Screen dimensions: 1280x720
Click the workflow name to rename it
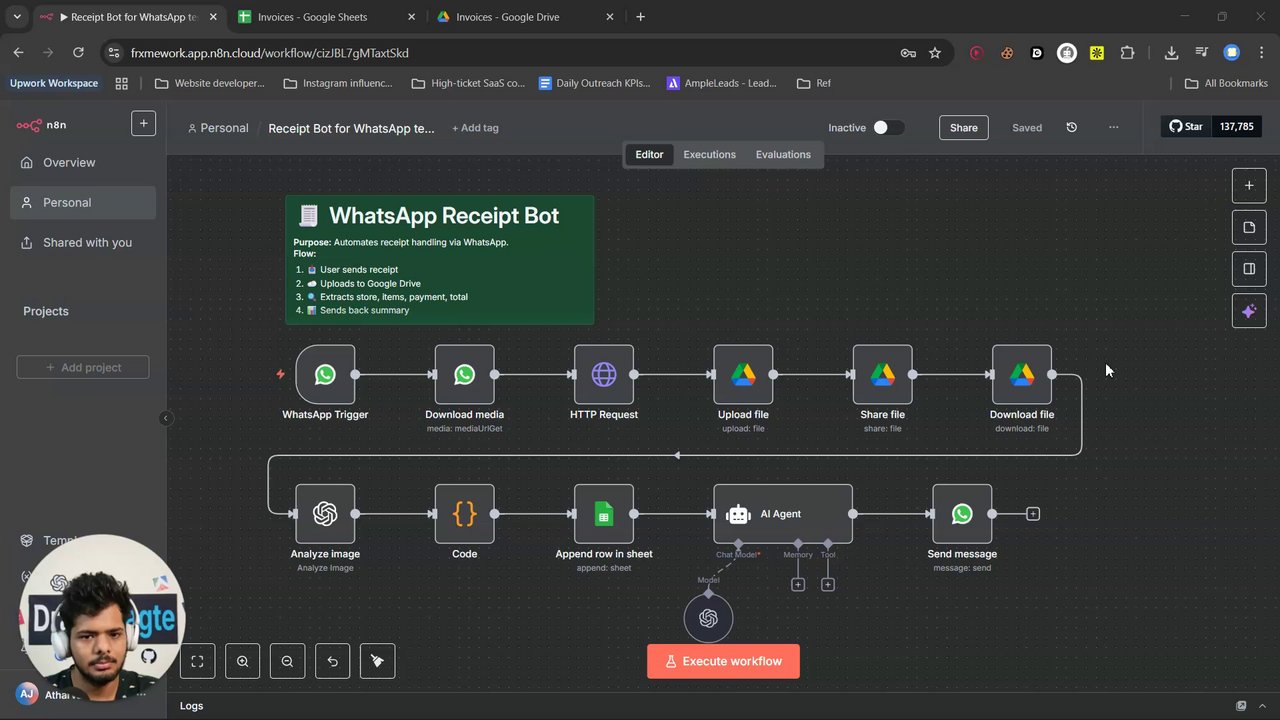coord(351,128)
